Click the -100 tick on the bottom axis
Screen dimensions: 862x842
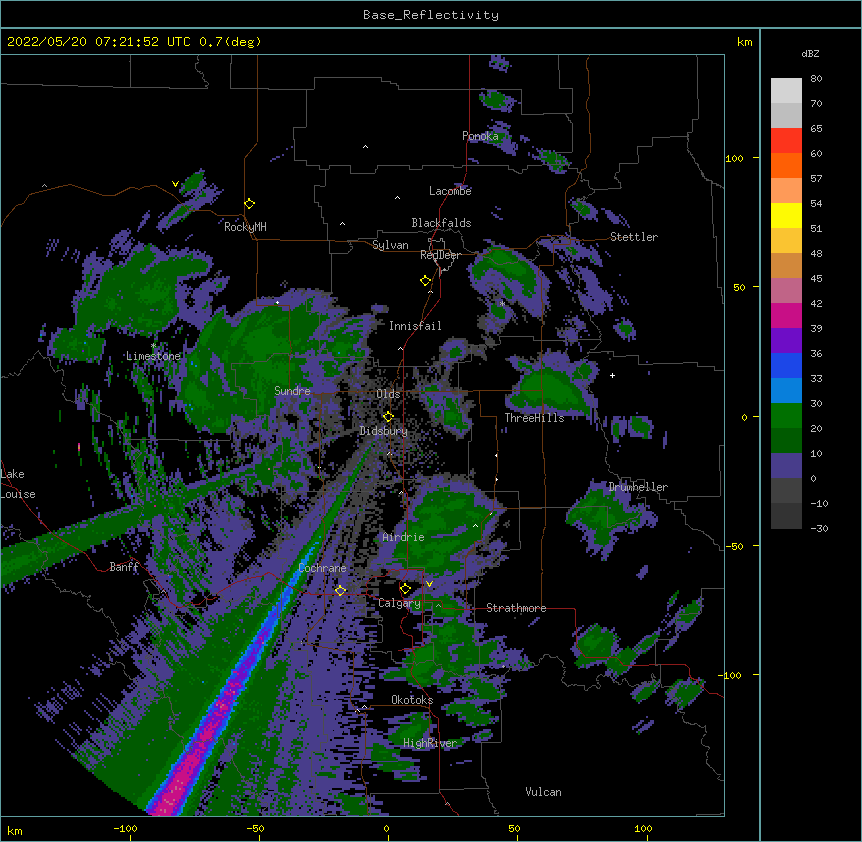coord(125,828)
